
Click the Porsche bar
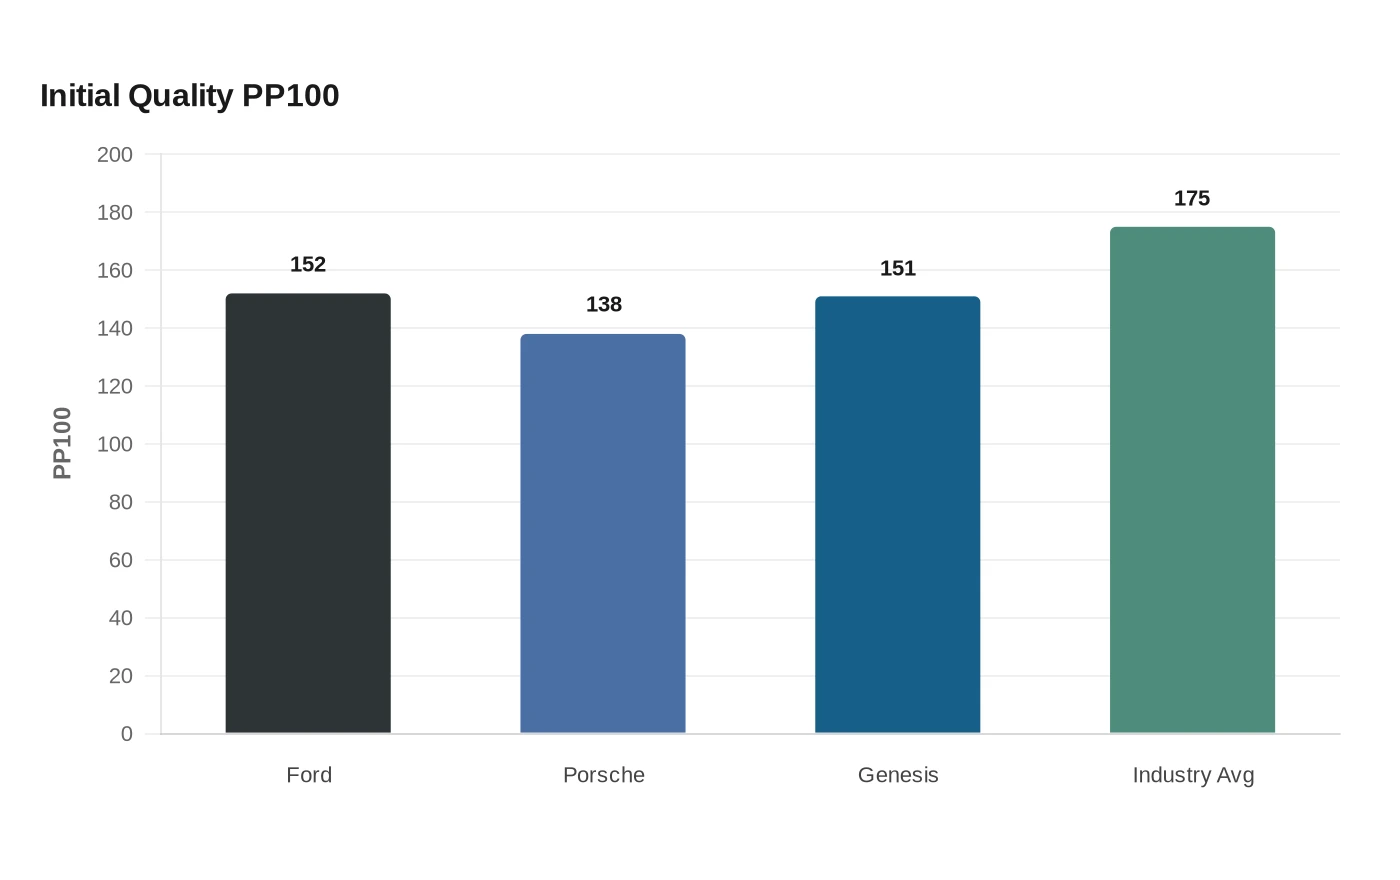click(x=603, y=533)
